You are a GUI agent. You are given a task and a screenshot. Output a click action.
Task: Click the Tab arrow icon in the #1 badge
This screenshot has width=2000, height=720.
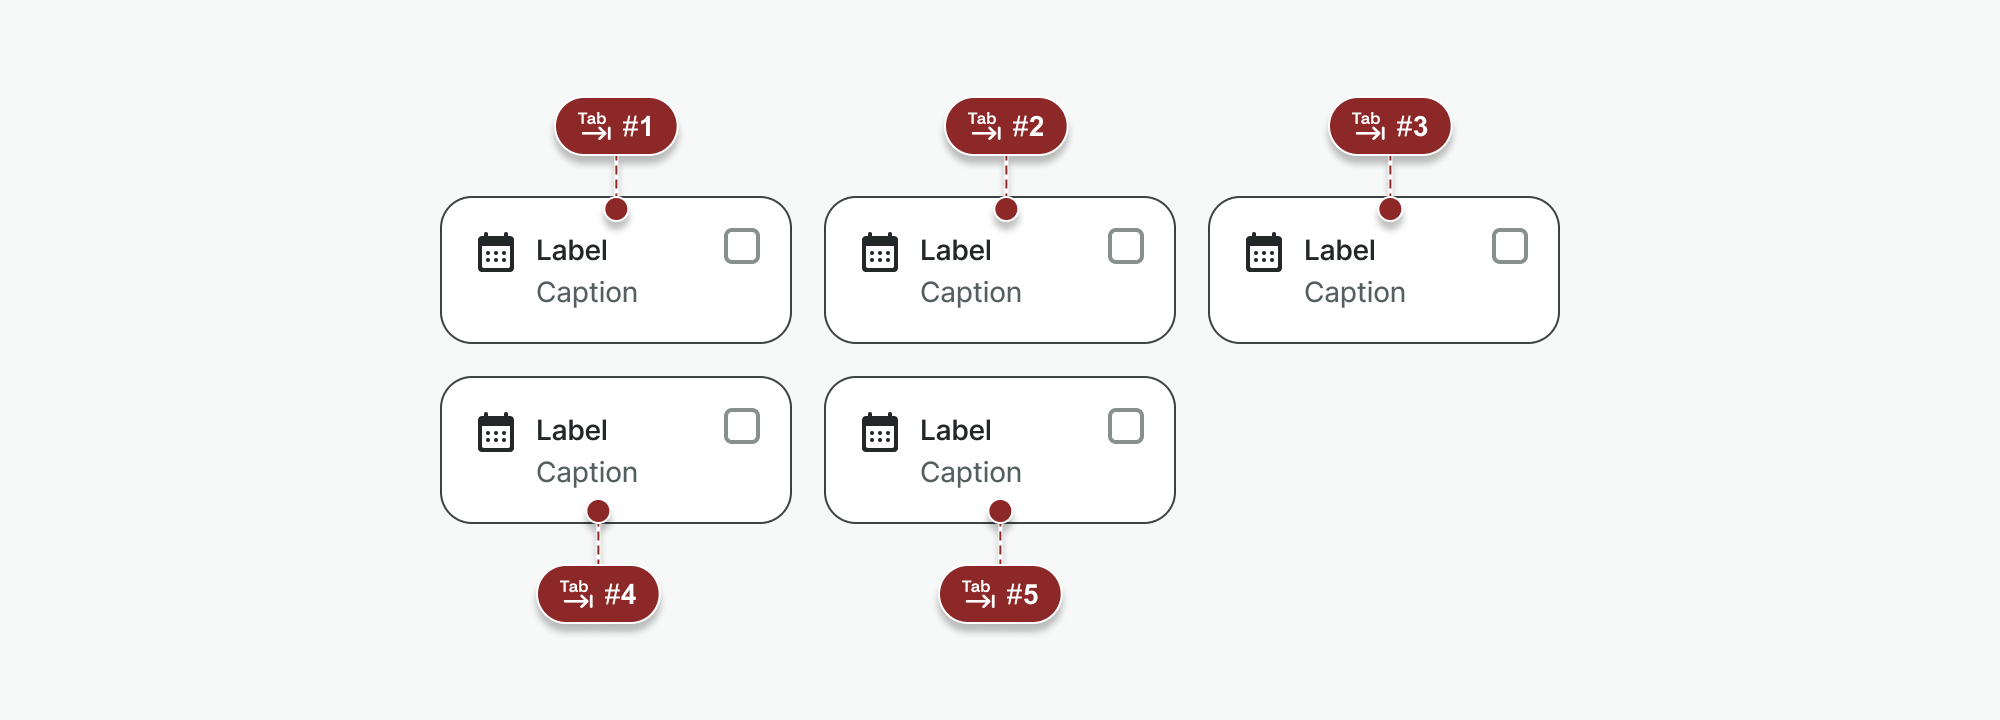[x=594, y=126]
